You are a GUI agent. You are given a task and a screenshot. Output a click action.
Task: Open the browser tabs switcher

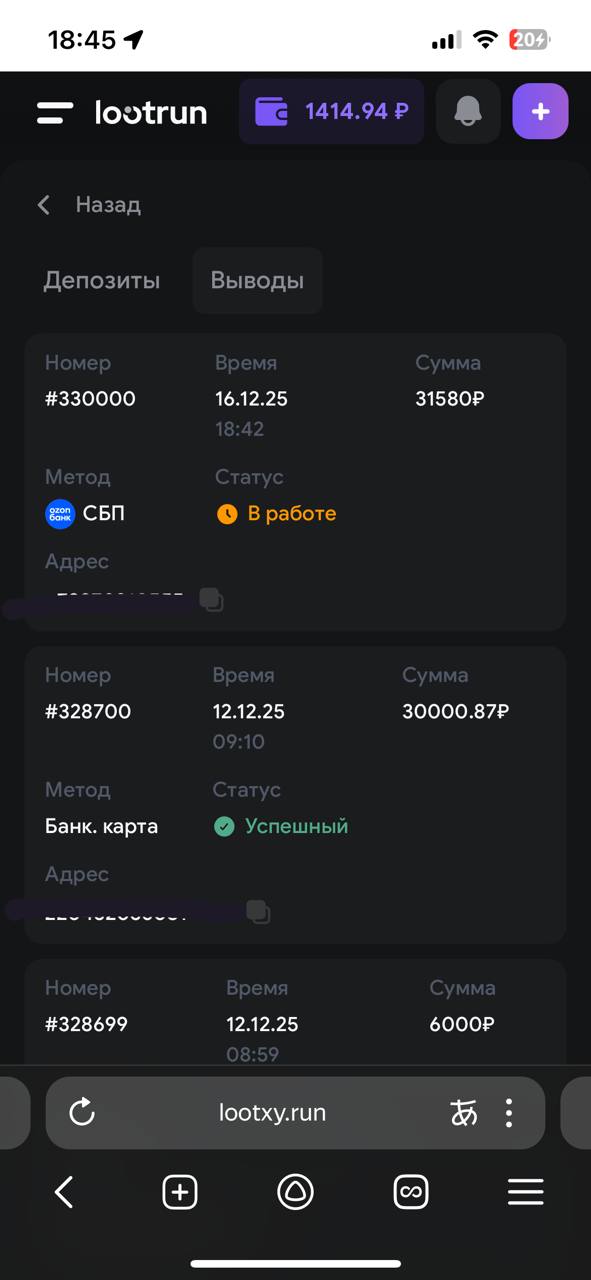pos(411,1191)
